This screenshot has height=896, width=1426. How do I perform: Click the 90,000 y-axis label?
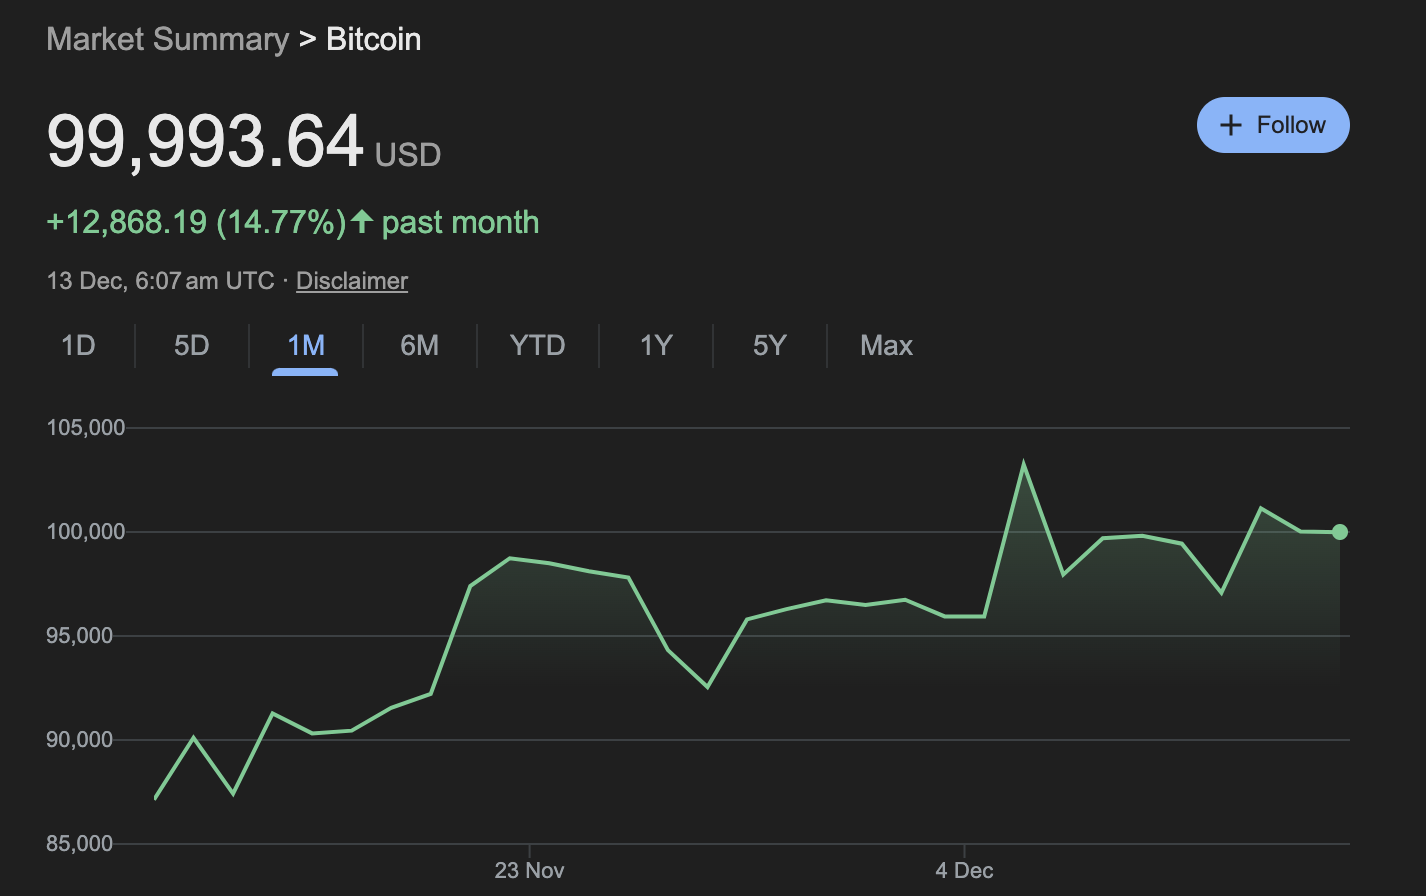click(80, 740)
